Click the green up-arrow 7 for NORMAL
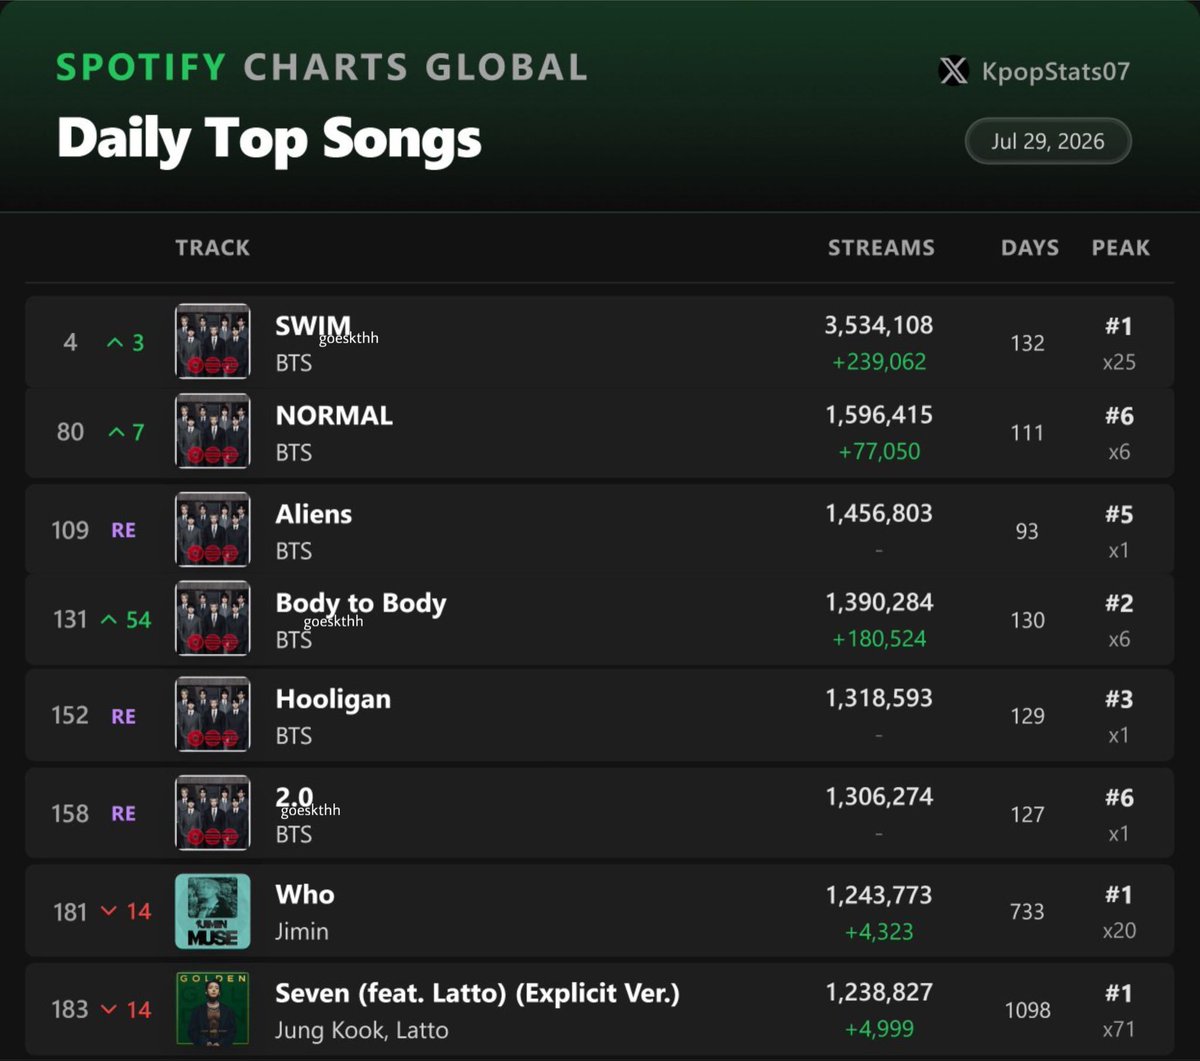The image size is (1200, 1061). (x=125, y=433)
